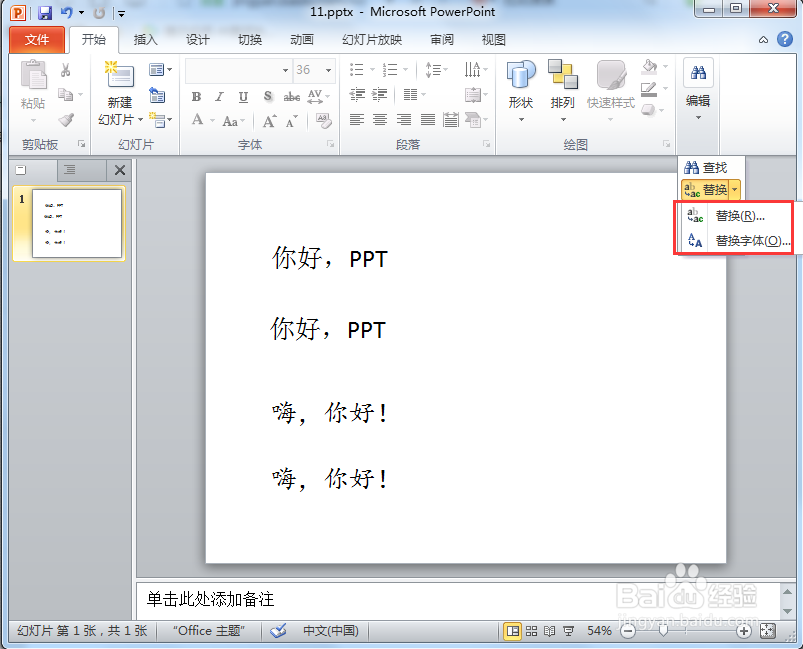Click the Reset slide icon
This screenshot has width=803, height=649.
click(x=157, y=95)
